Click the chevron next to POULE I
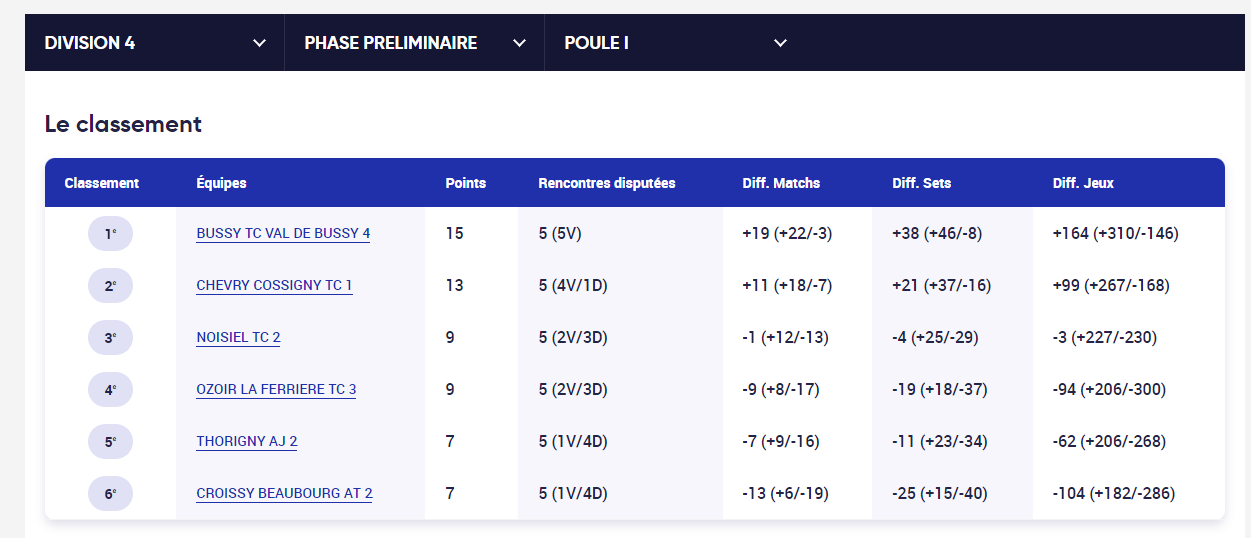Screen dimensions: 1251x538 (780, 43)
